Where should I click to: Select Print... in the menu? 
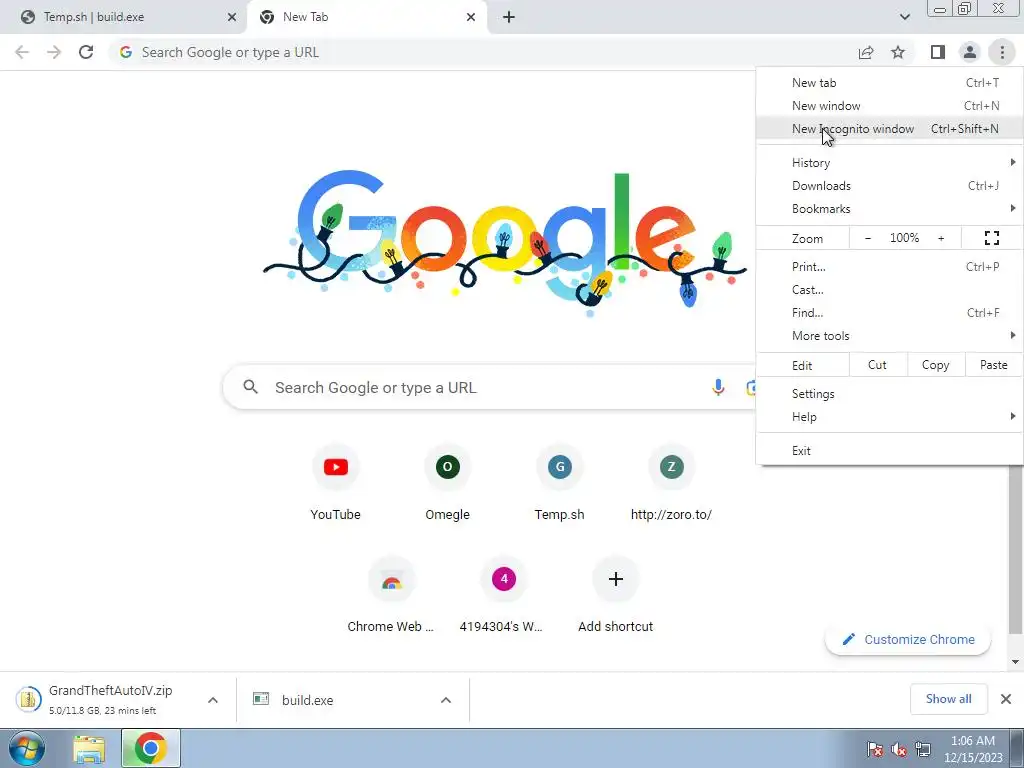tap(889, 266)
